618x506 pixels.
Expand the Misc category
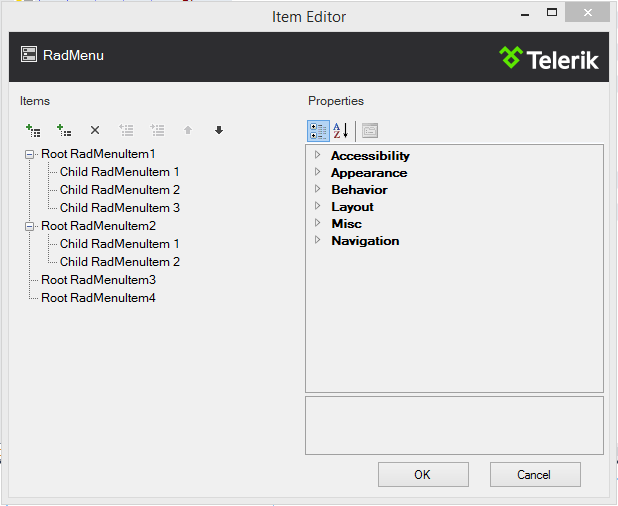[318, 222]
